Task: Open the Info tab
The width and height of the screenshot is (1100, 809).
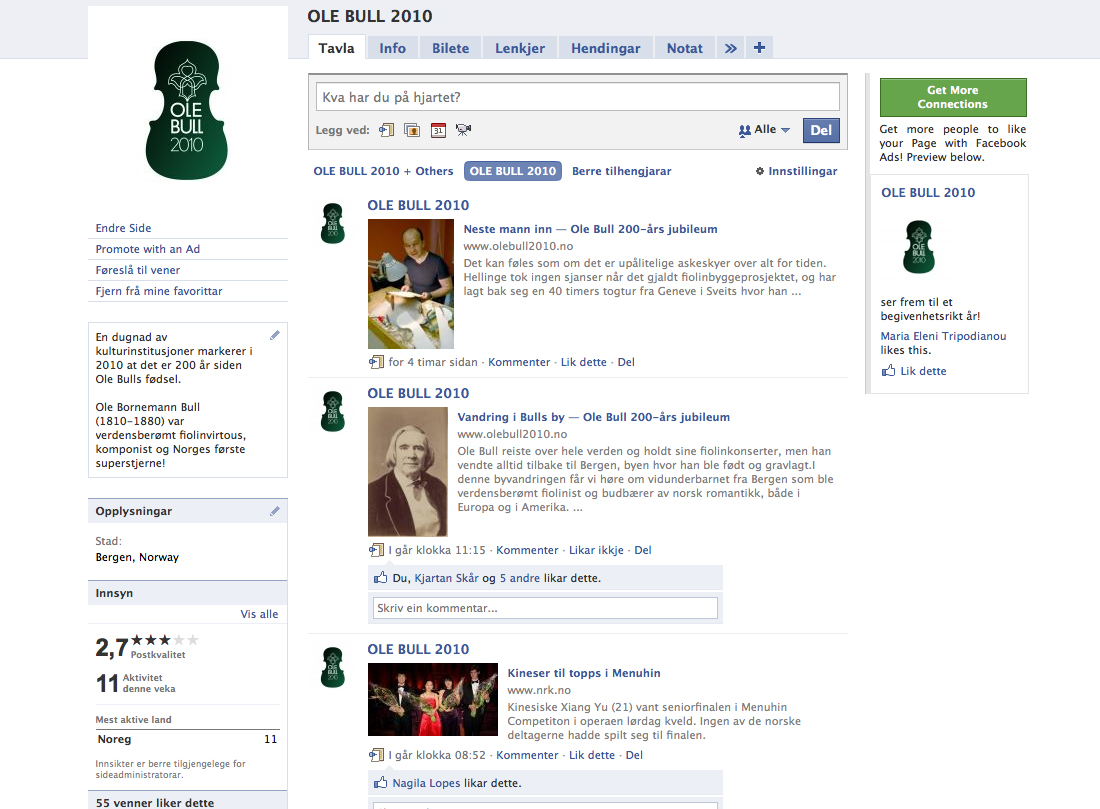Action: [x=392, y=48]
